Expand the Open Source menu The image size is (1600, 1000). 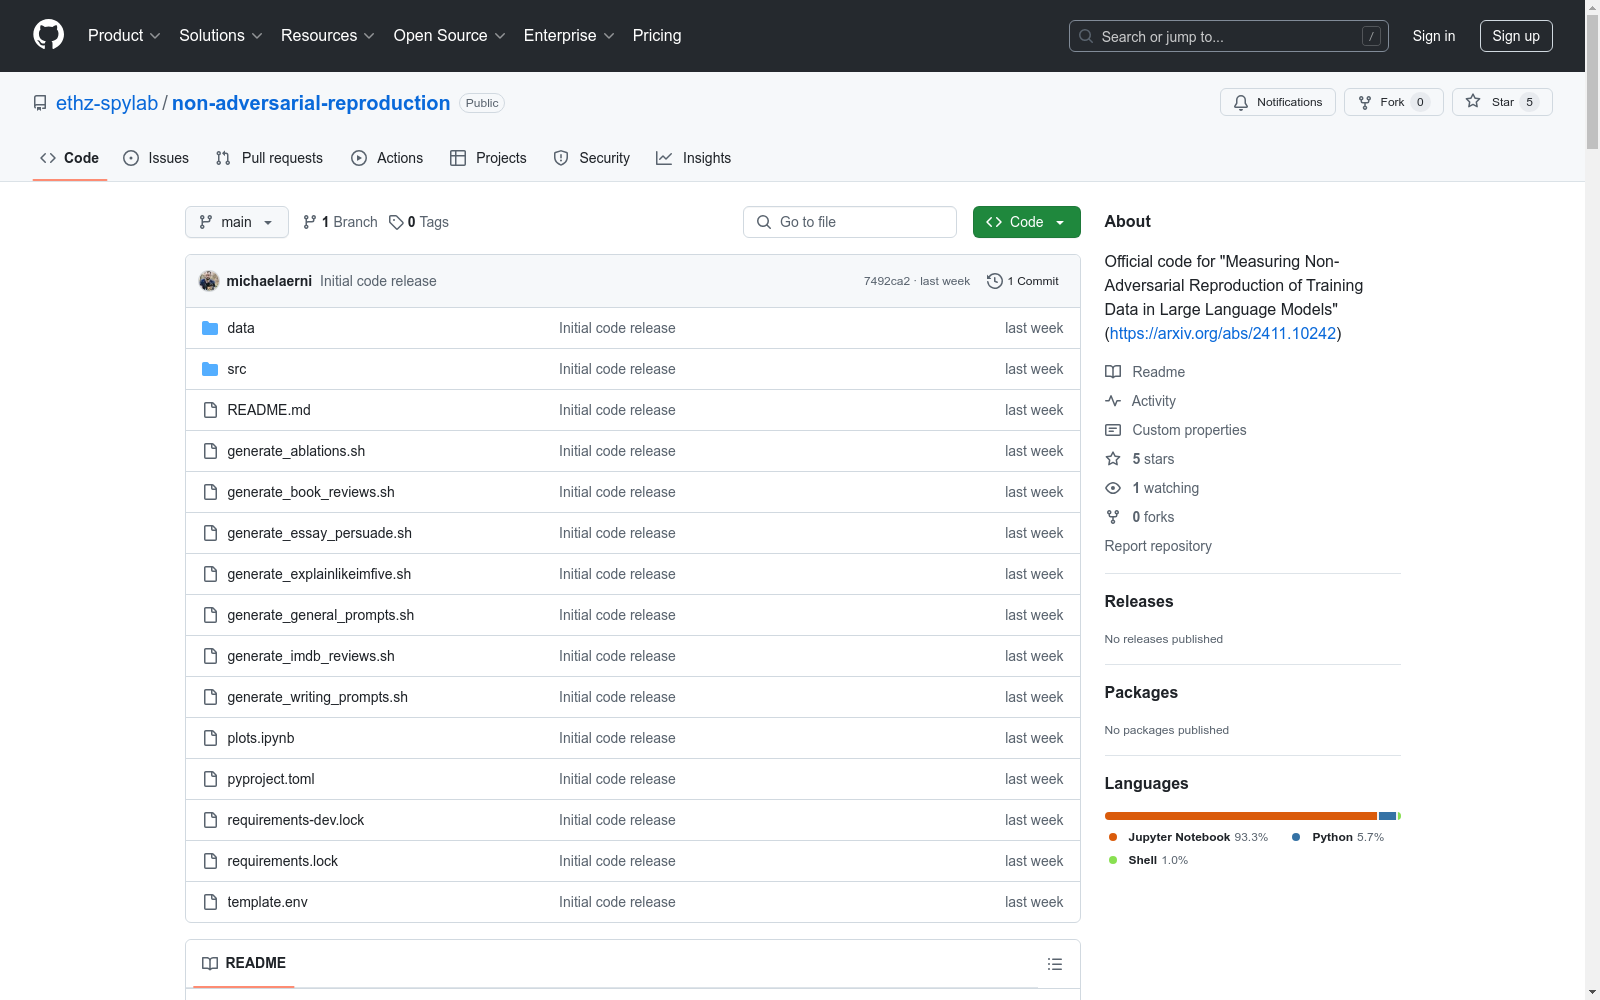pyautogui.click(x=450, y=36)
